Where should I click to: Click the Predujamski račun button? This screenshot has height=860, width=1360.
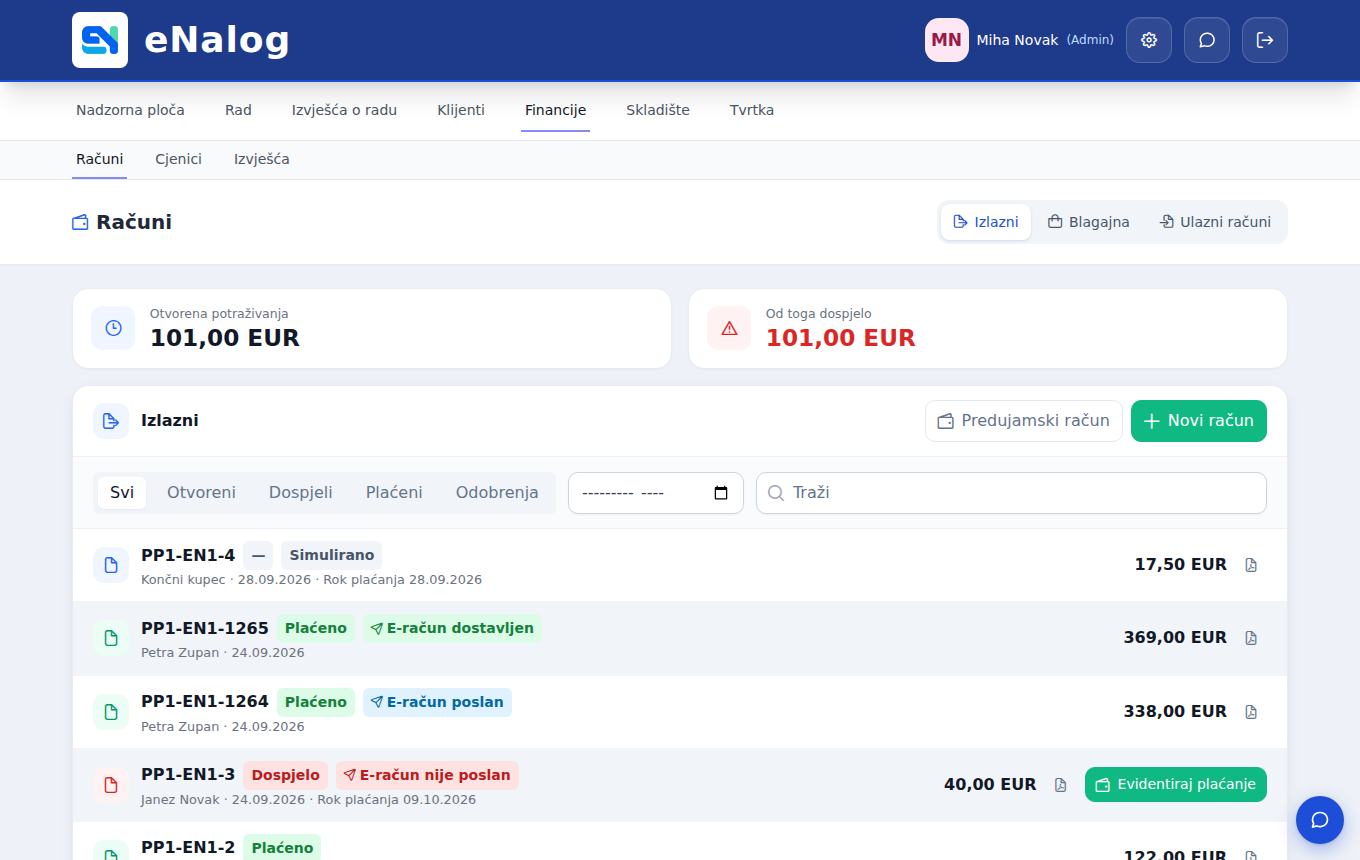(x=1024, y=421)
